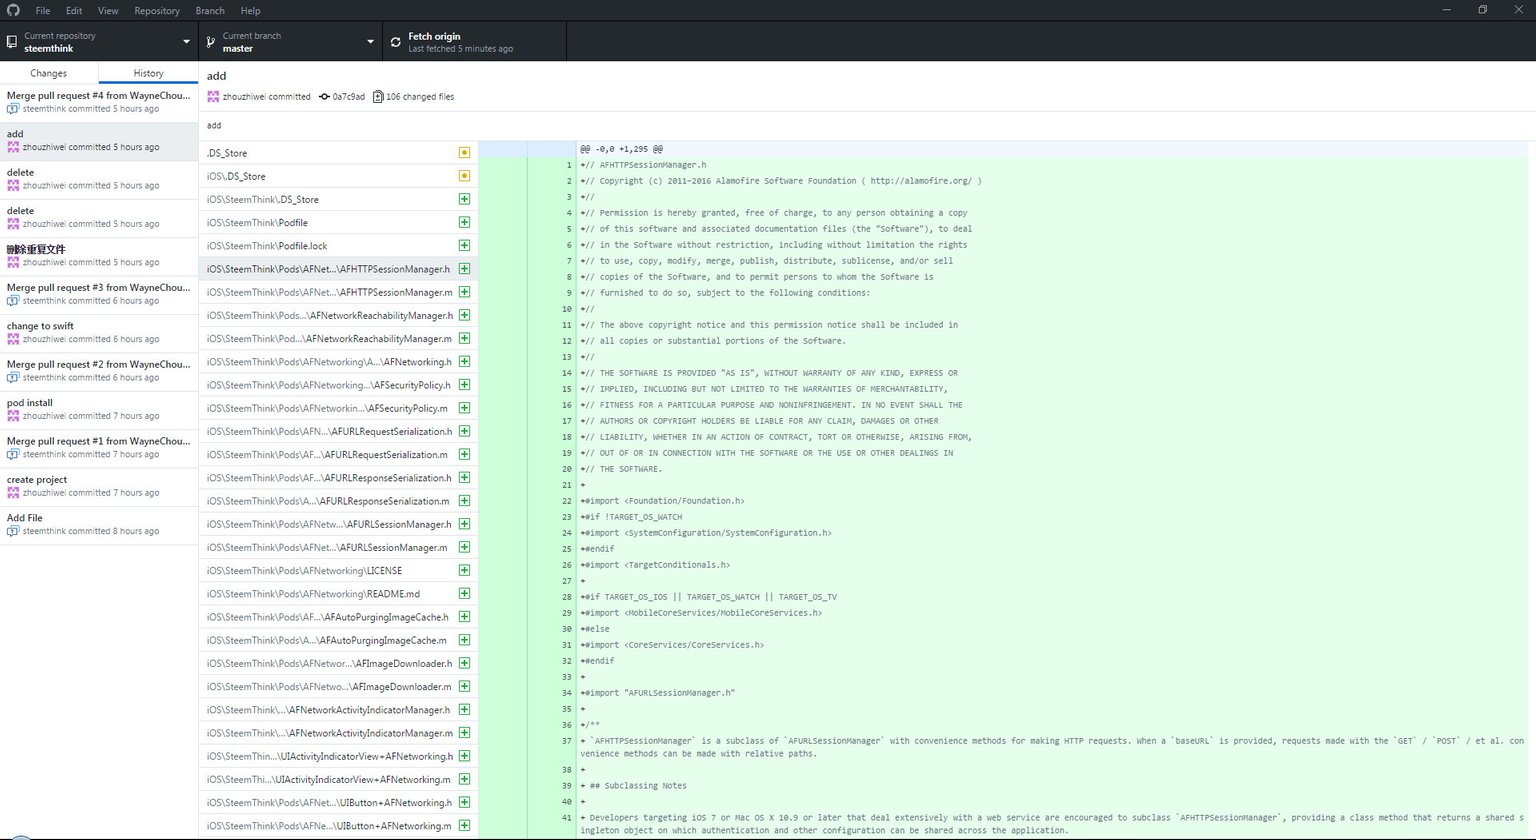Click the added status icon for Podfile.lock

click(464, 246)
